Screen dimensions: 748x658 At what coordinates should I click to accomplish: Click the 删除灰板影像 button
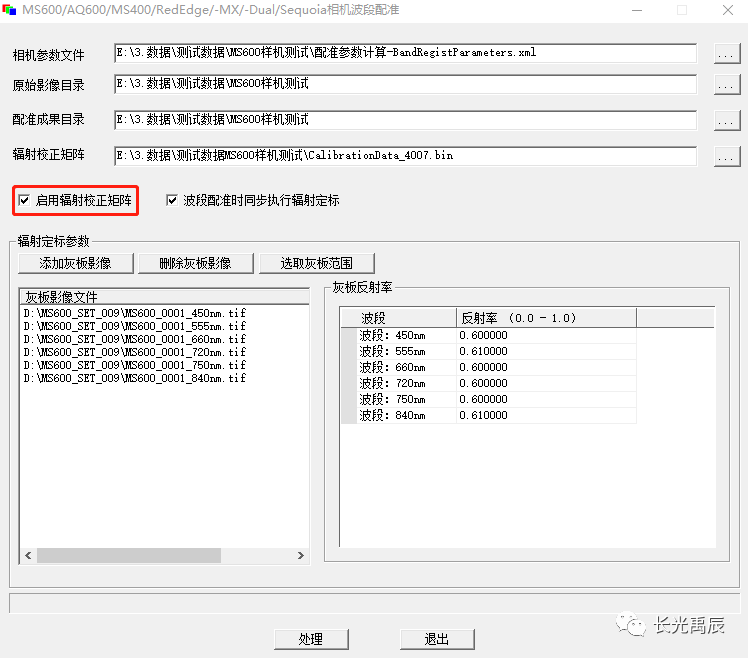click(x=195, y=263)
